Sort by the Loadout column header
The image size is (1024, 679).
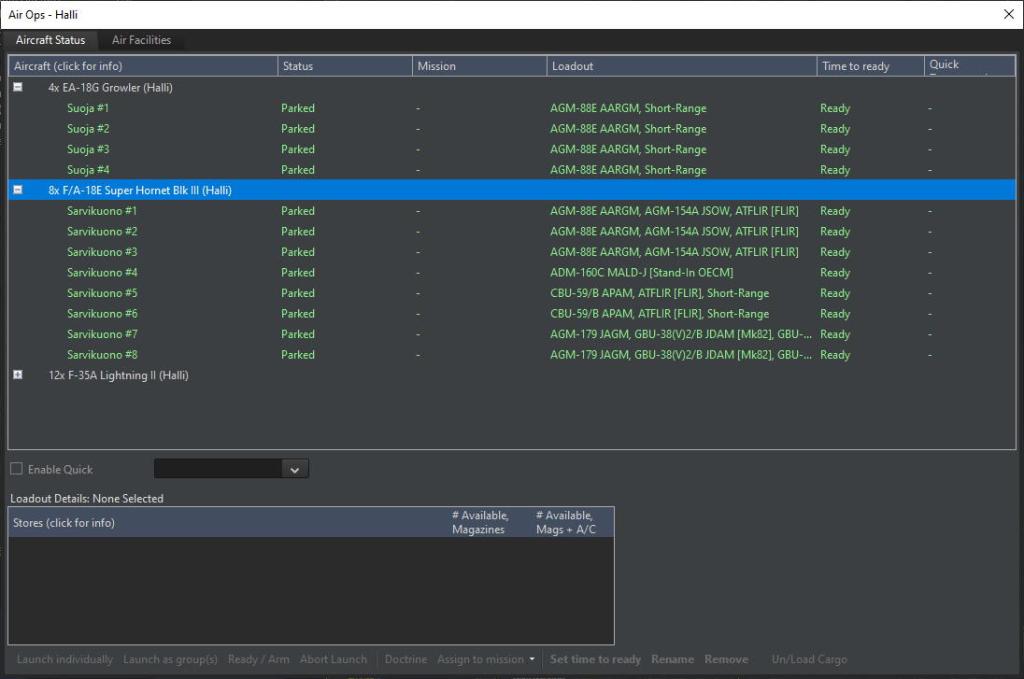point(680,66)
